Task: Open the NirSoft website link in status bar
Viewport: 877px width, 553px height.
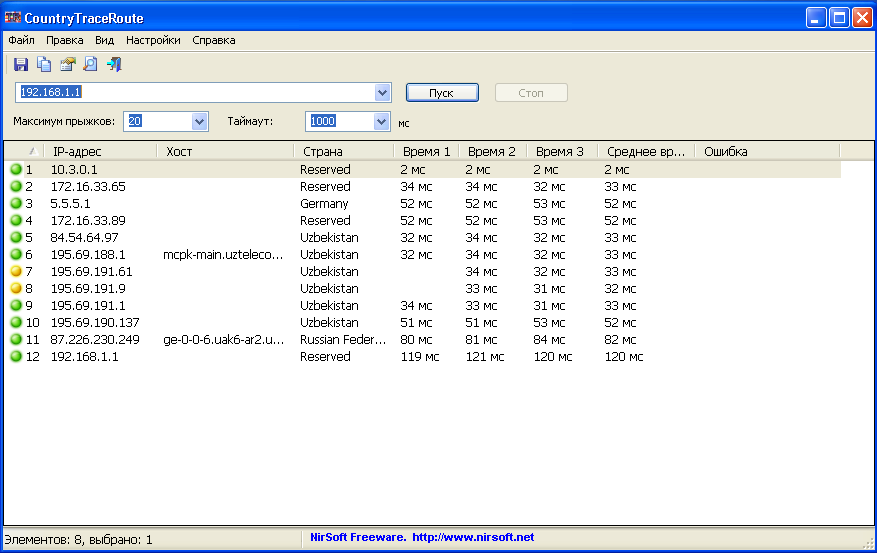Action: (x=473, y=538)
